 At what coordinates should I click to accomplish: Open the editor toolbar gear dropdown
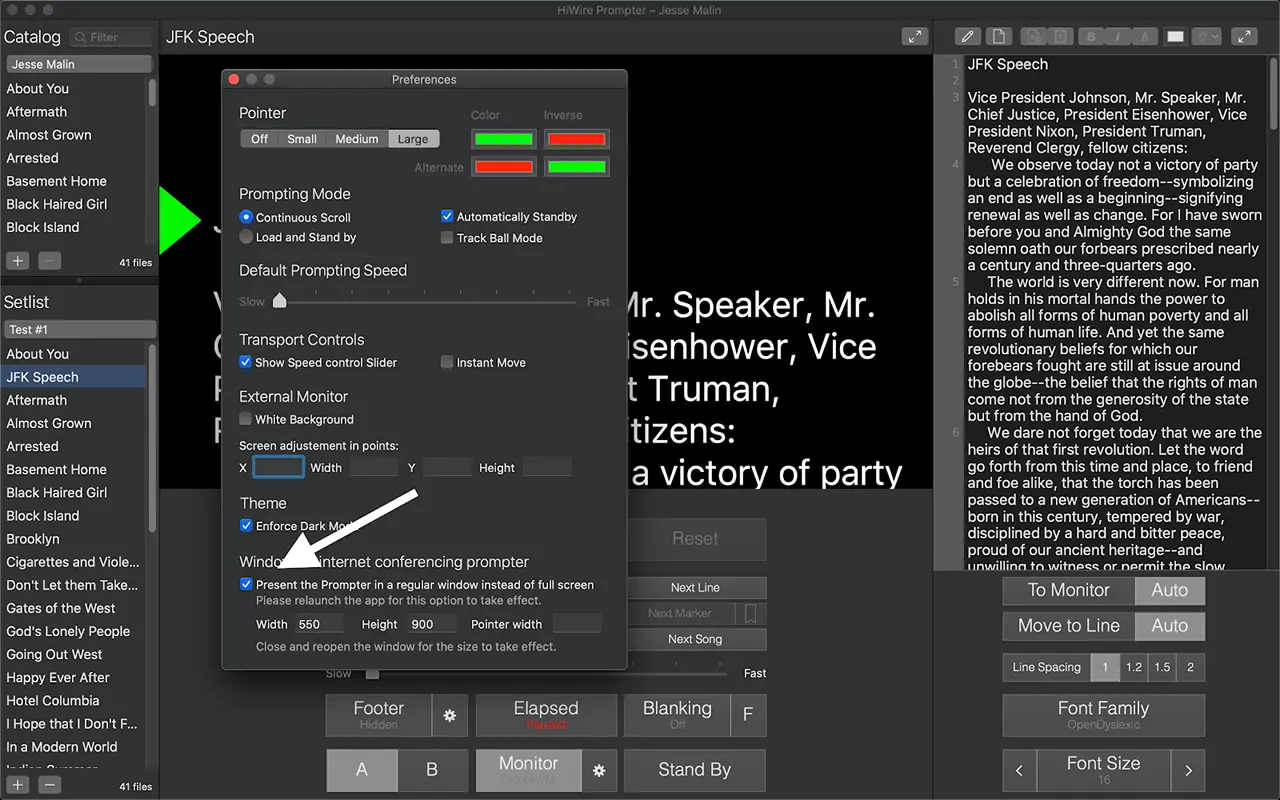click(x=1207, y=37)
